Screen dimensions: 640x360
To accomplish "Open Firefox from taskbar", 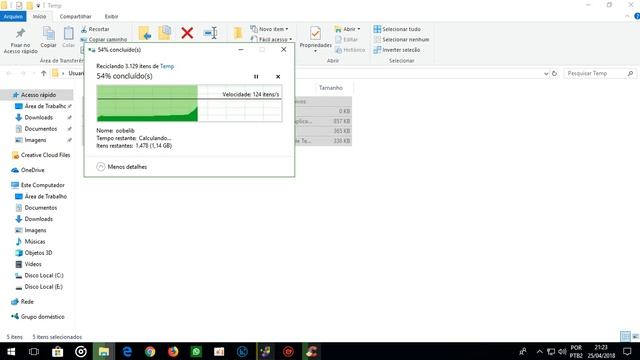I will [173, 351].
